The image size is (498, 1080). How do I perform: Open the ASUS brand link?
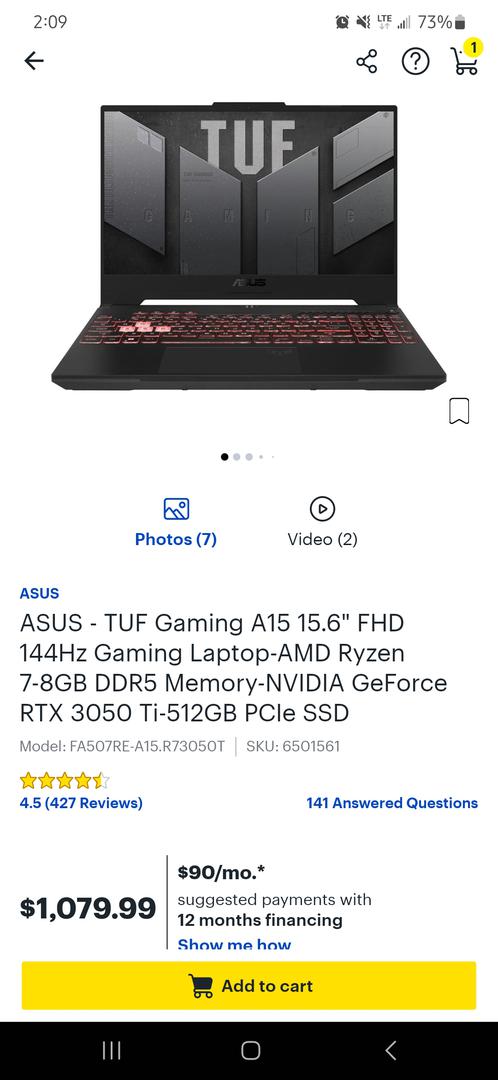pos(39,593)
